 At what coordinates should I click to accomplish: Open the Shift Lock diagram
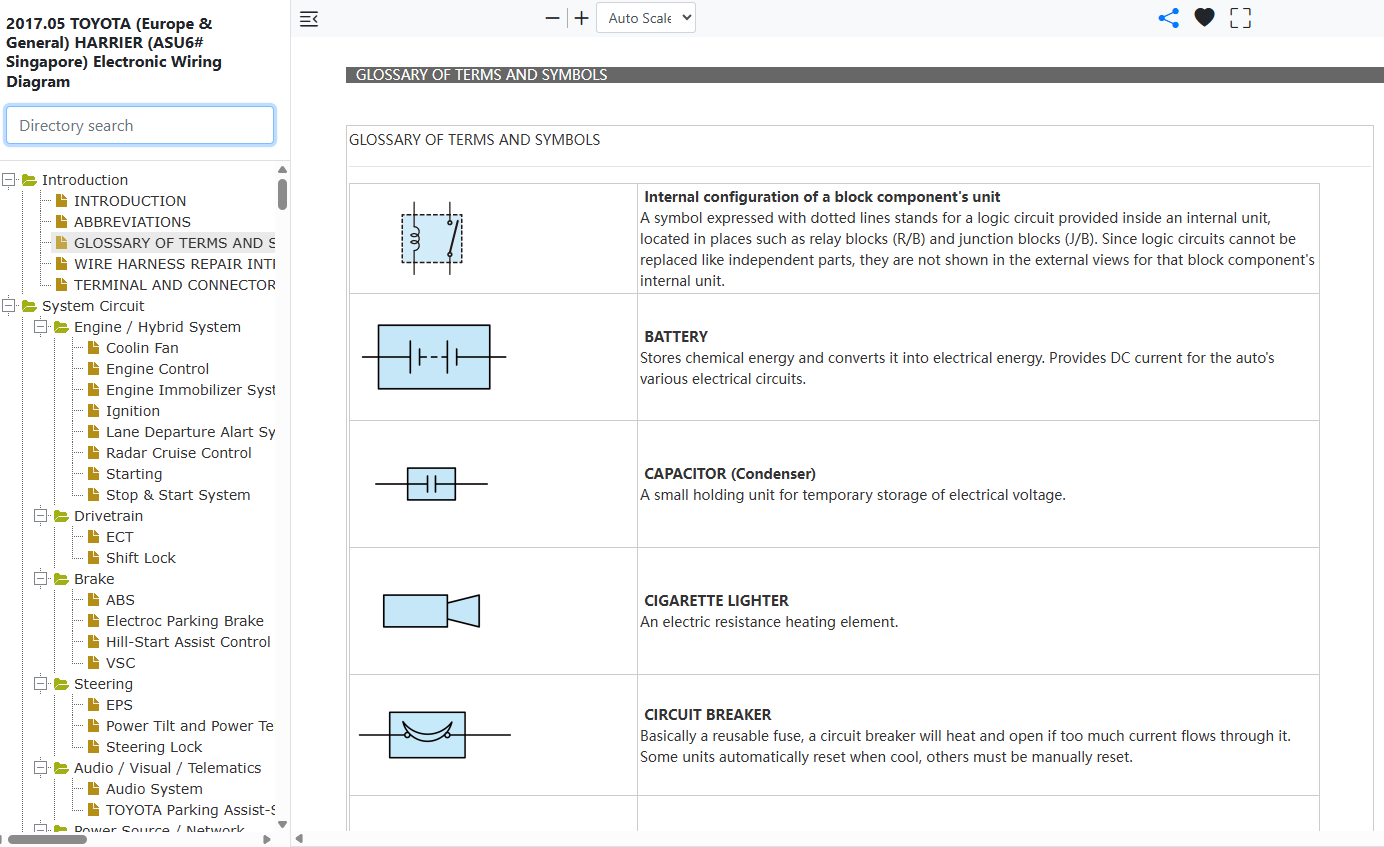pos(141,558)
